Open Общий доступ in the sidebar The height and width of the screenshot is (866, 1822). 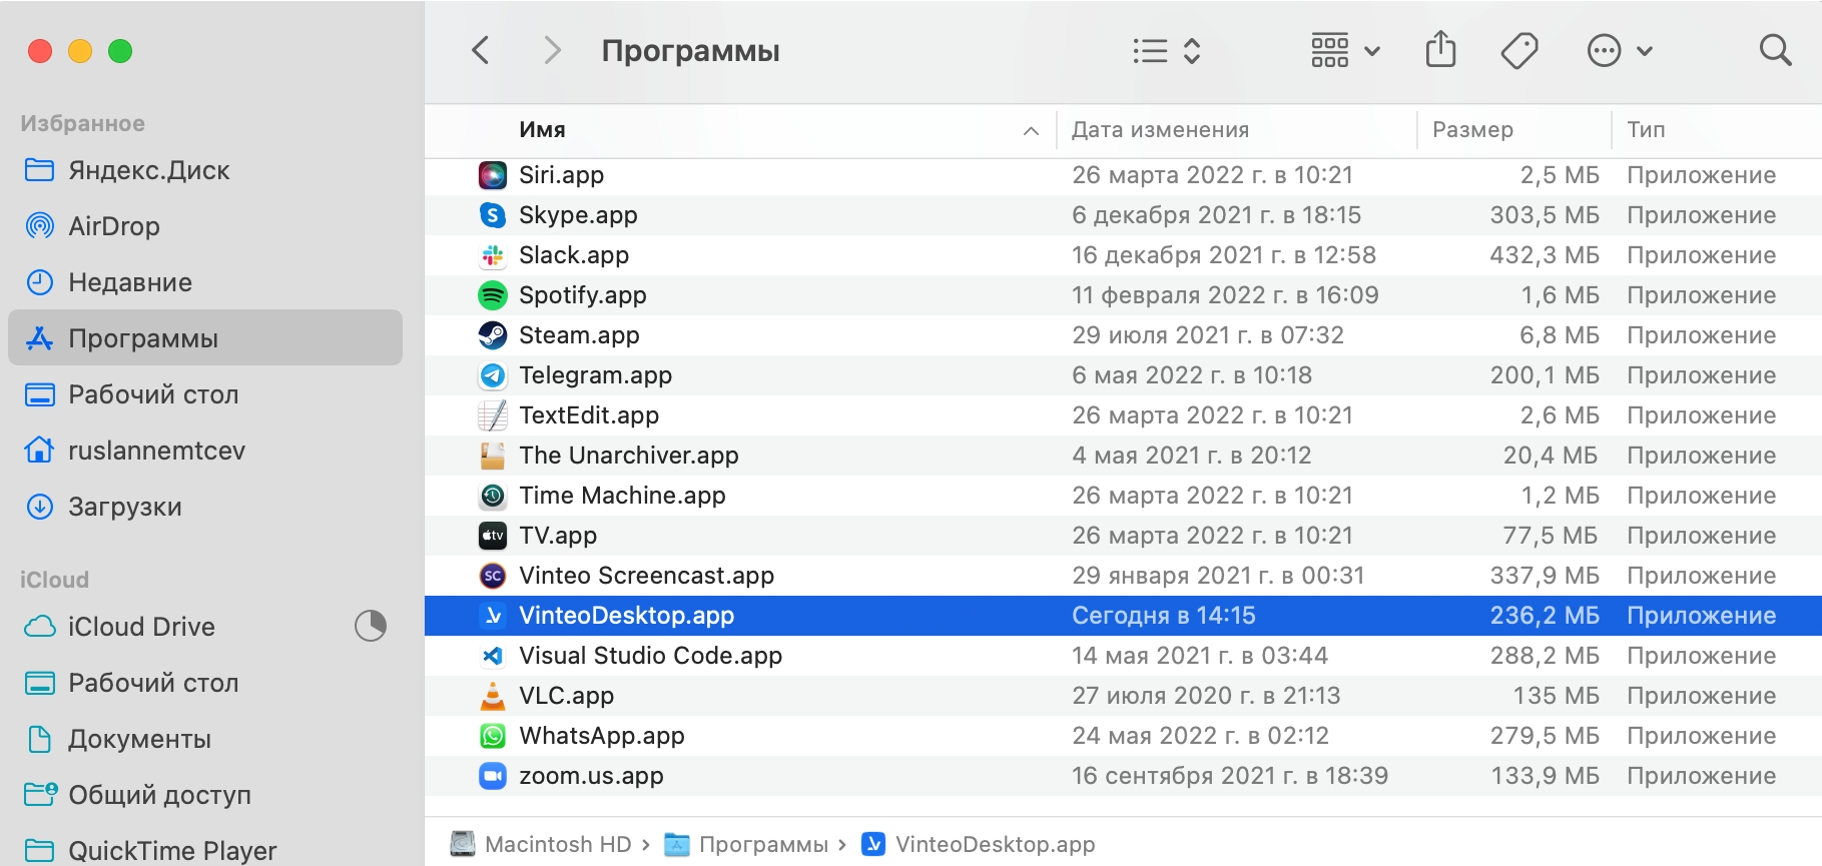pyautogui.click(x=205, y=794)
